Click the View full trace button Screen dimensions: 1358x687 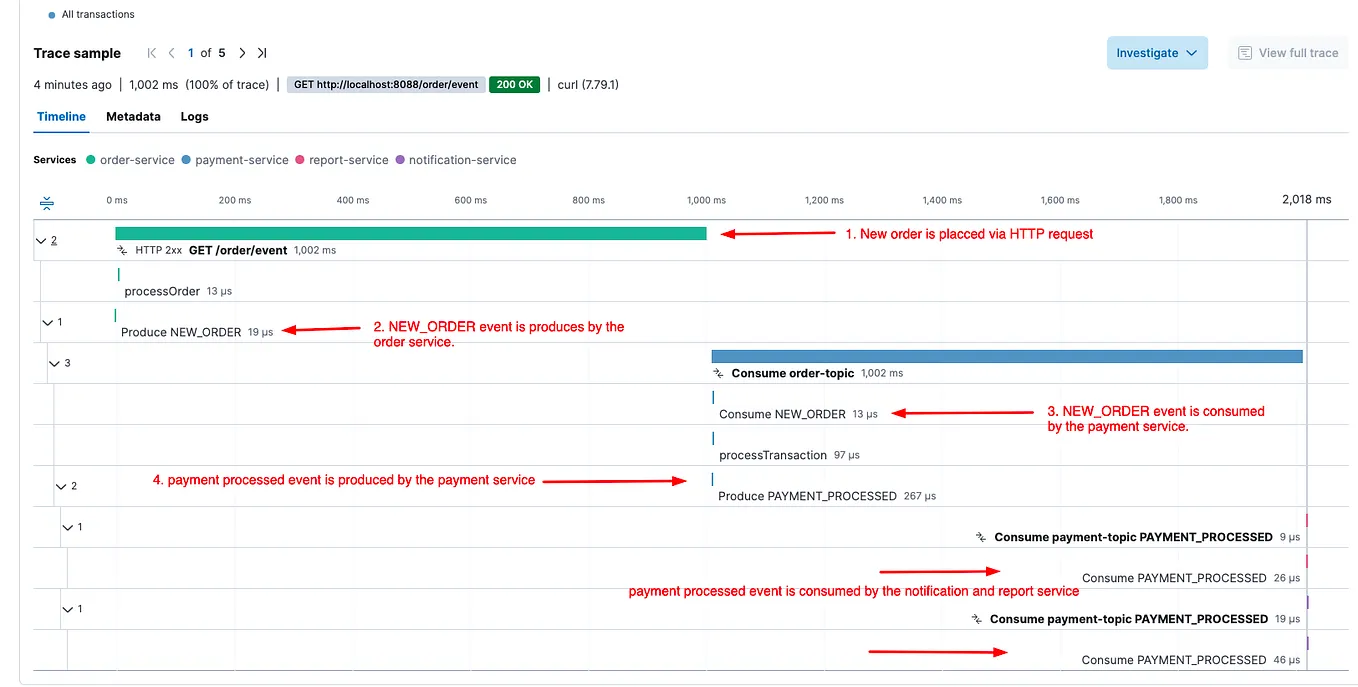[x=1288, y=53]
